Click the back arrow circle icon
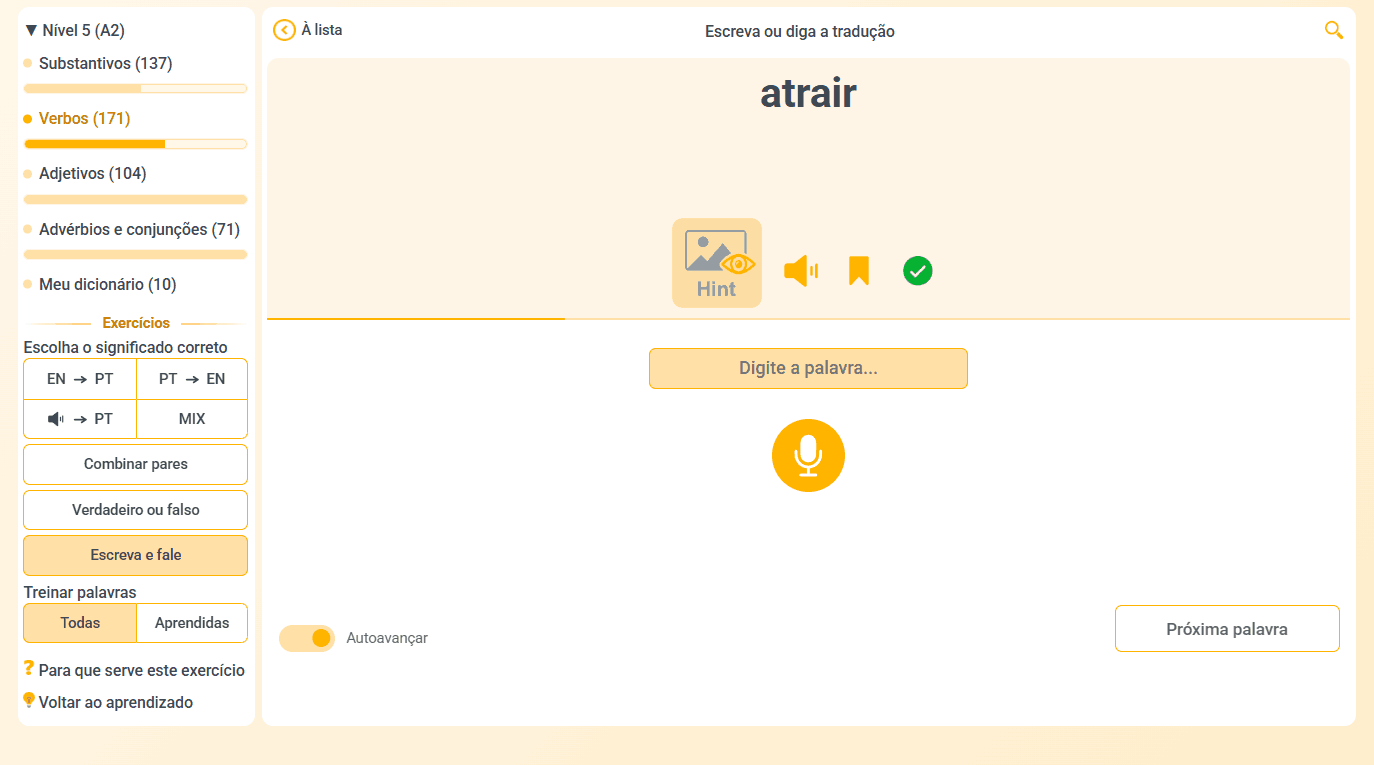Viewport: 1374px width, 765px height. pos(284,31)
